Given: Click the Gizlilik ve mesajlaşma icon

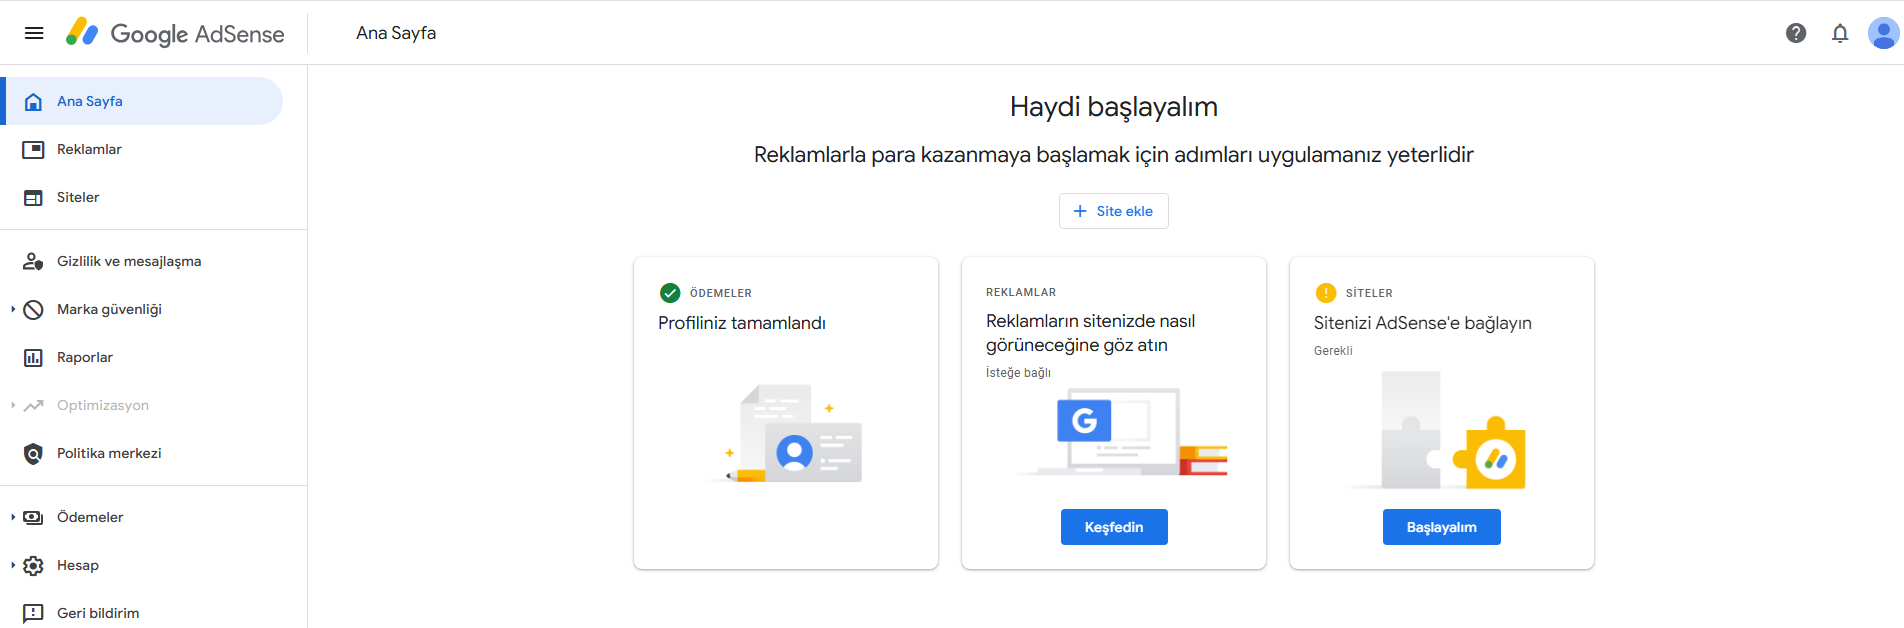Looking at the screenshot, I should click(33, 261).
